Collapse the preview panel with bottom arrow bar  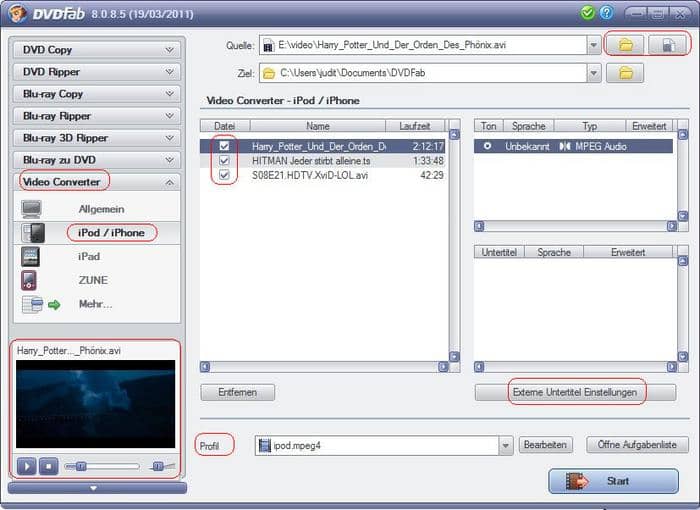point(97,488)
